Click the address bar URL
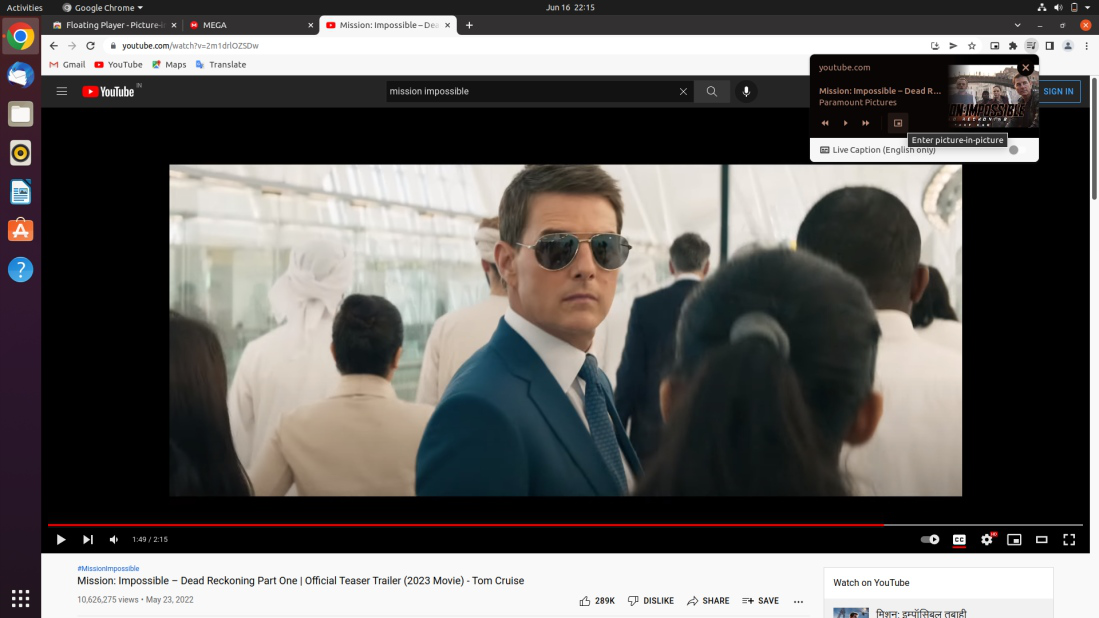 pos(190,46)
